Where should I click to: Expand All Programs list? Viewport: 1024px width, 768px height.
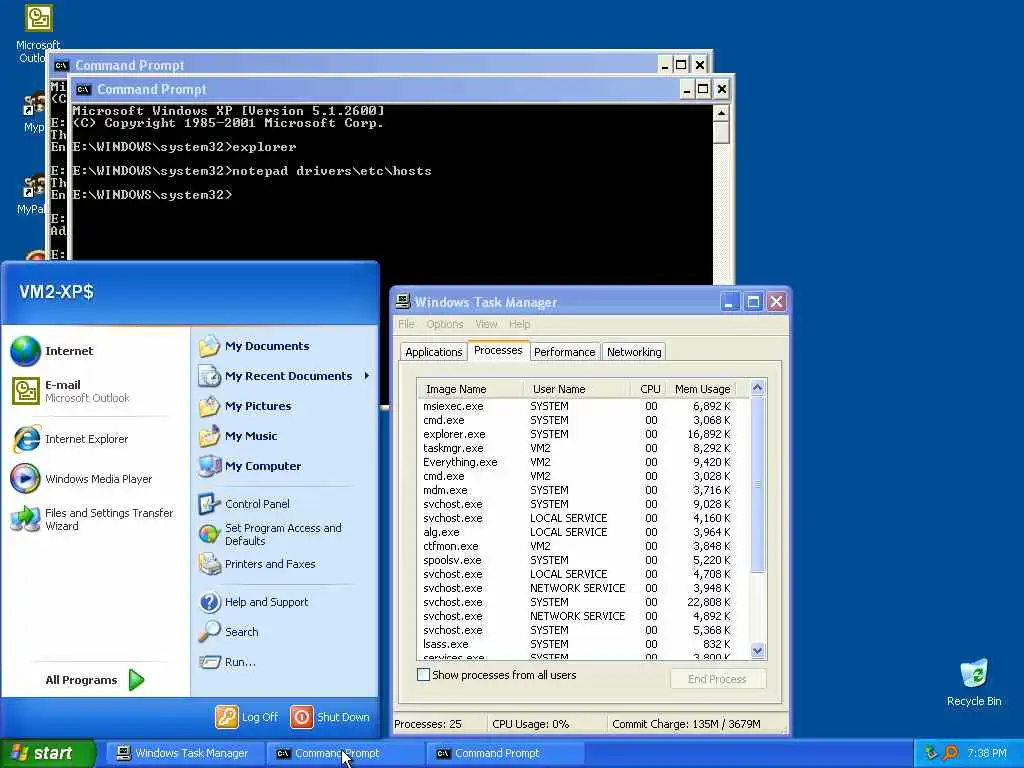[x=94, y=680]
